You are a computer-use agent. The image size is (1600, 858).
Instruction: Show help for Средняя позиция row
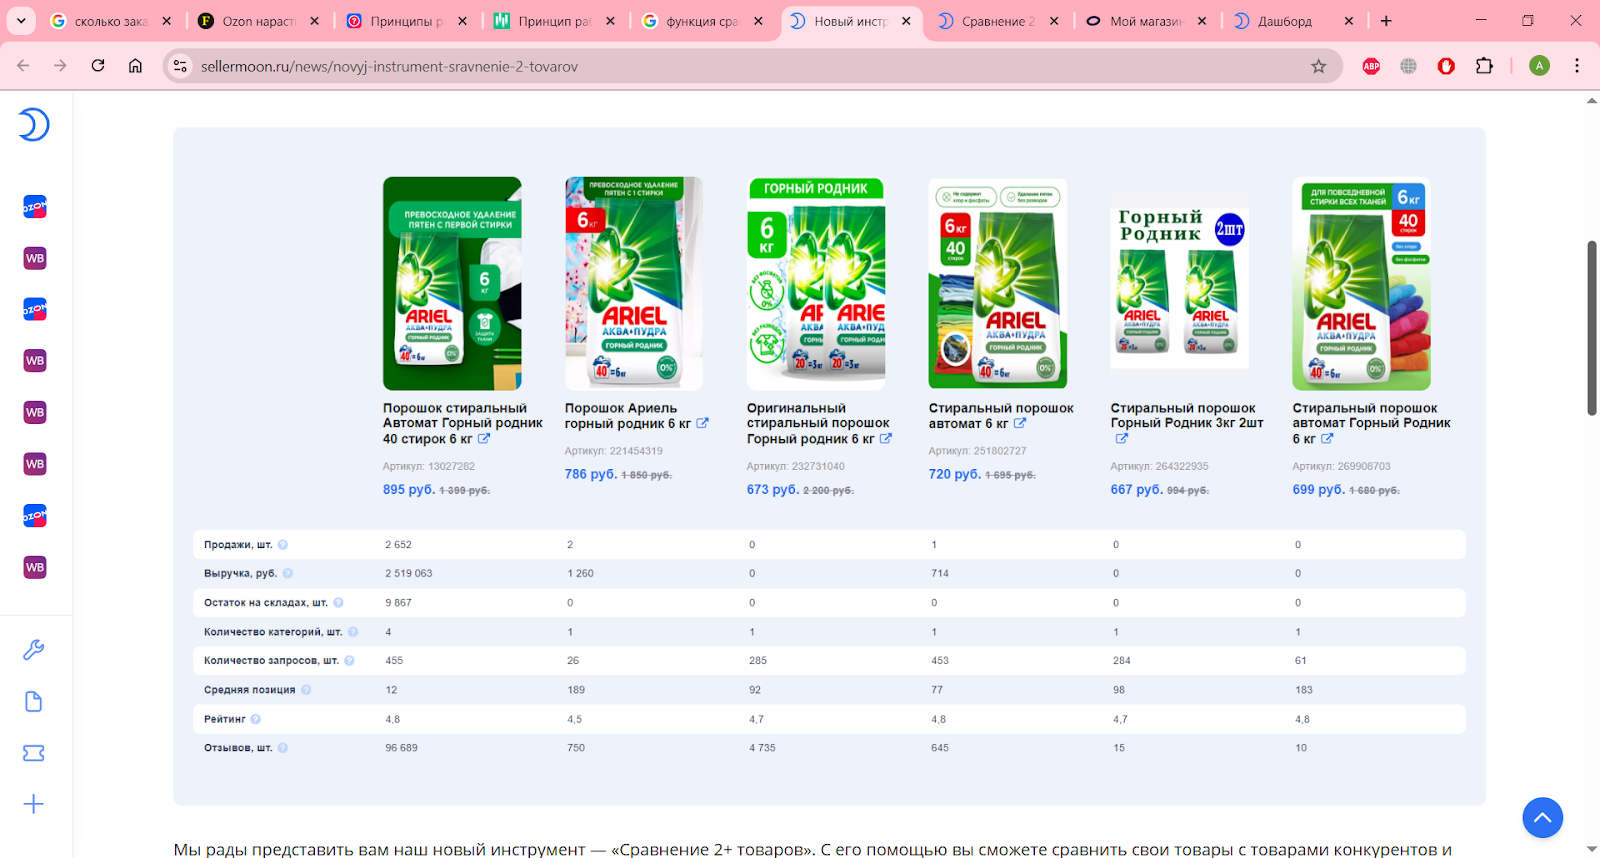[306, 690]
